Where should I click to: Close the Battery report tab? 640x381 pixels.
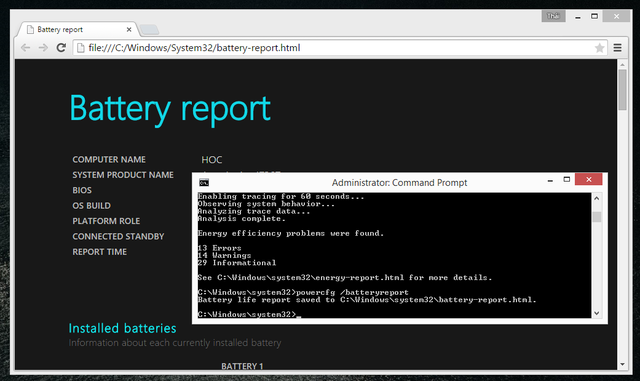129,29
